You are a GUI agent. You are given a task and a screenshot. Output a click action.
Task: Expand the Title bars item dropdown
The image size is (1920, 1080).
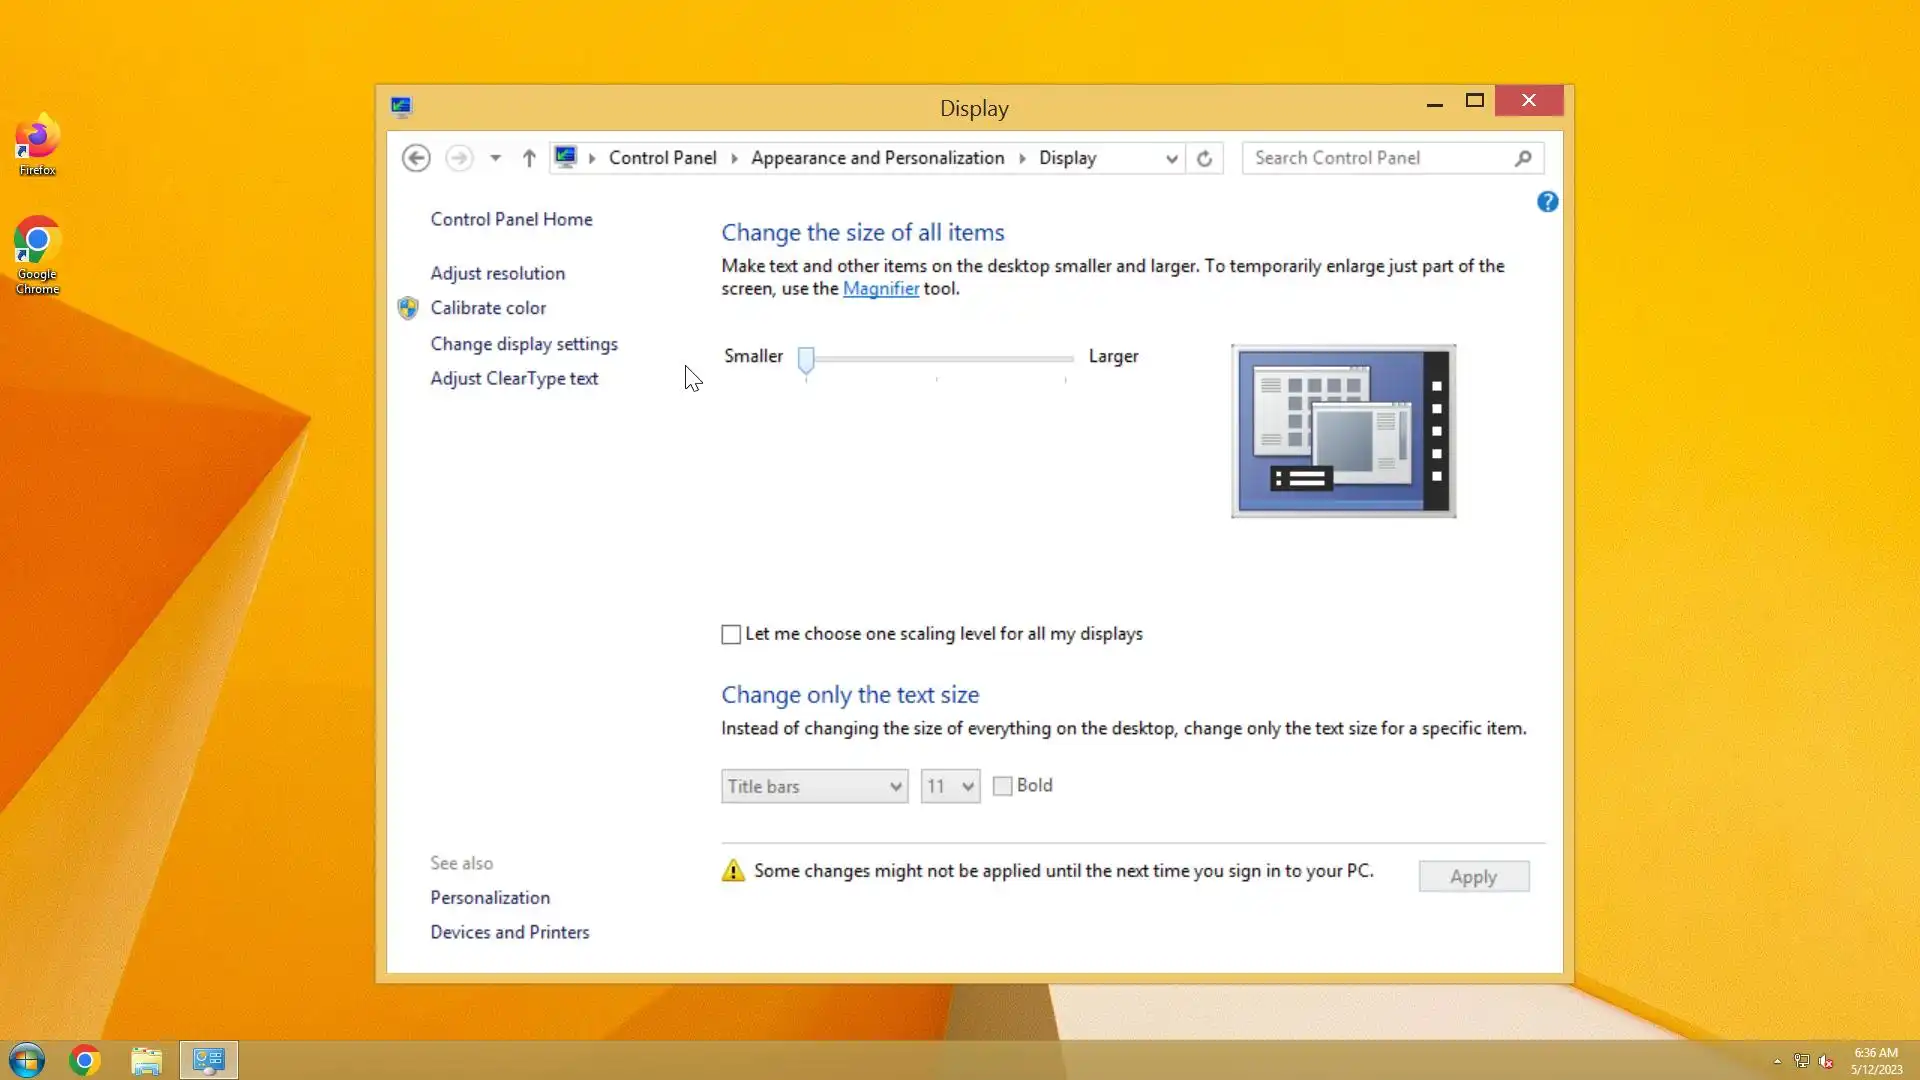click(x=814, y=786)
